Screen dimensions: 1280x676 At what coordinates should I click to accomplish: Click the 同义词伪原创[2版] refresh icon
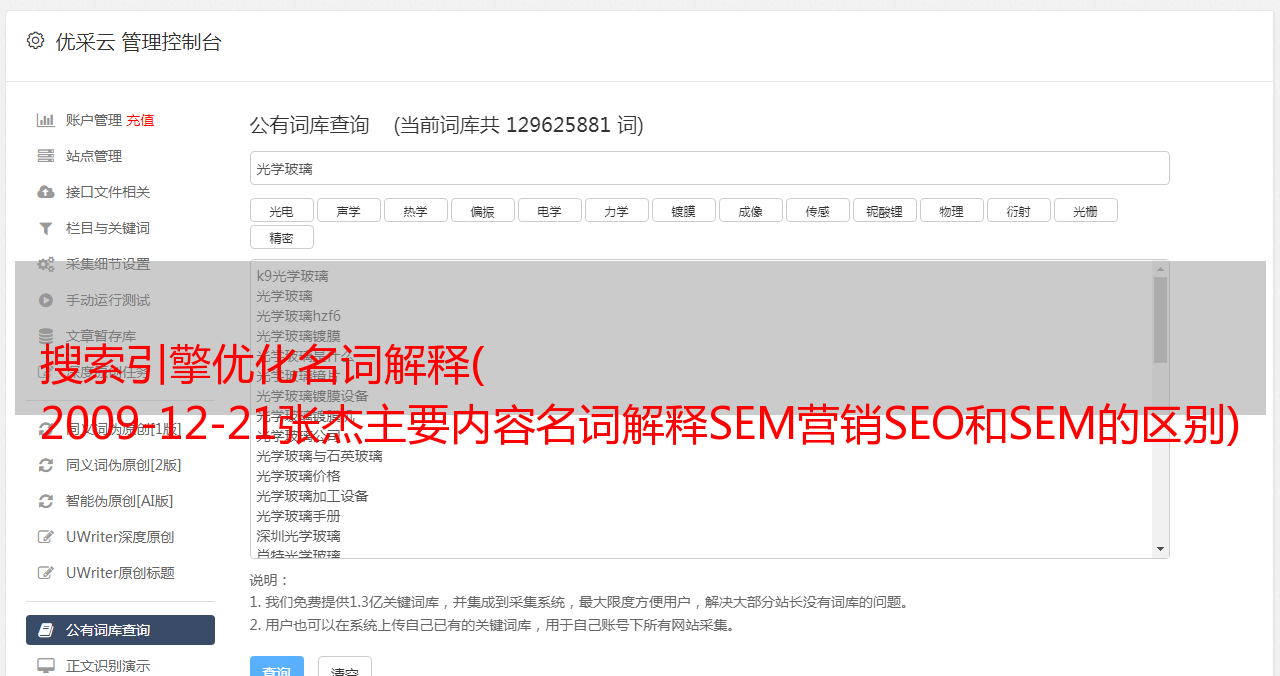pyautogui.click(x=46, y=465)
